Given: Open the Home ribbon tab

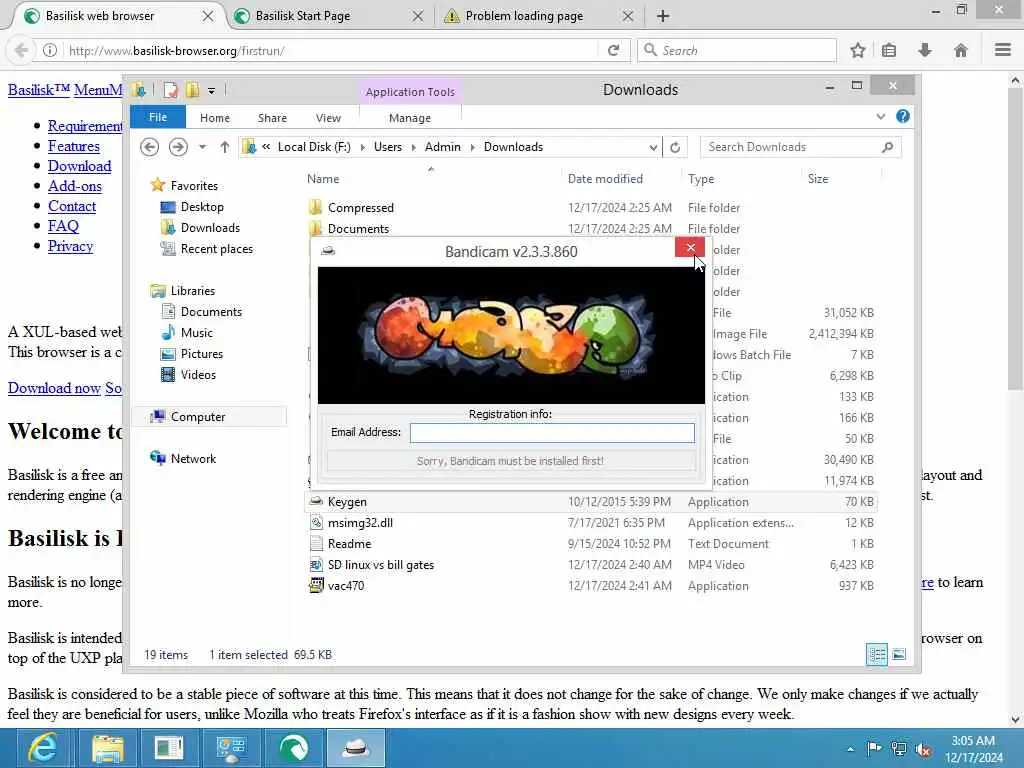Looking at the screenshot, I should click(x=215, y=118).
